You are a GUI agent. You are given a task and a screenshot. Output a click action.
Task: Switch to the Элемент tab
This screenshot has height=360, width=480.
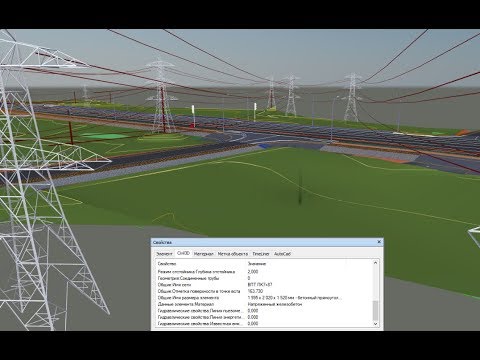pos(164,254)
